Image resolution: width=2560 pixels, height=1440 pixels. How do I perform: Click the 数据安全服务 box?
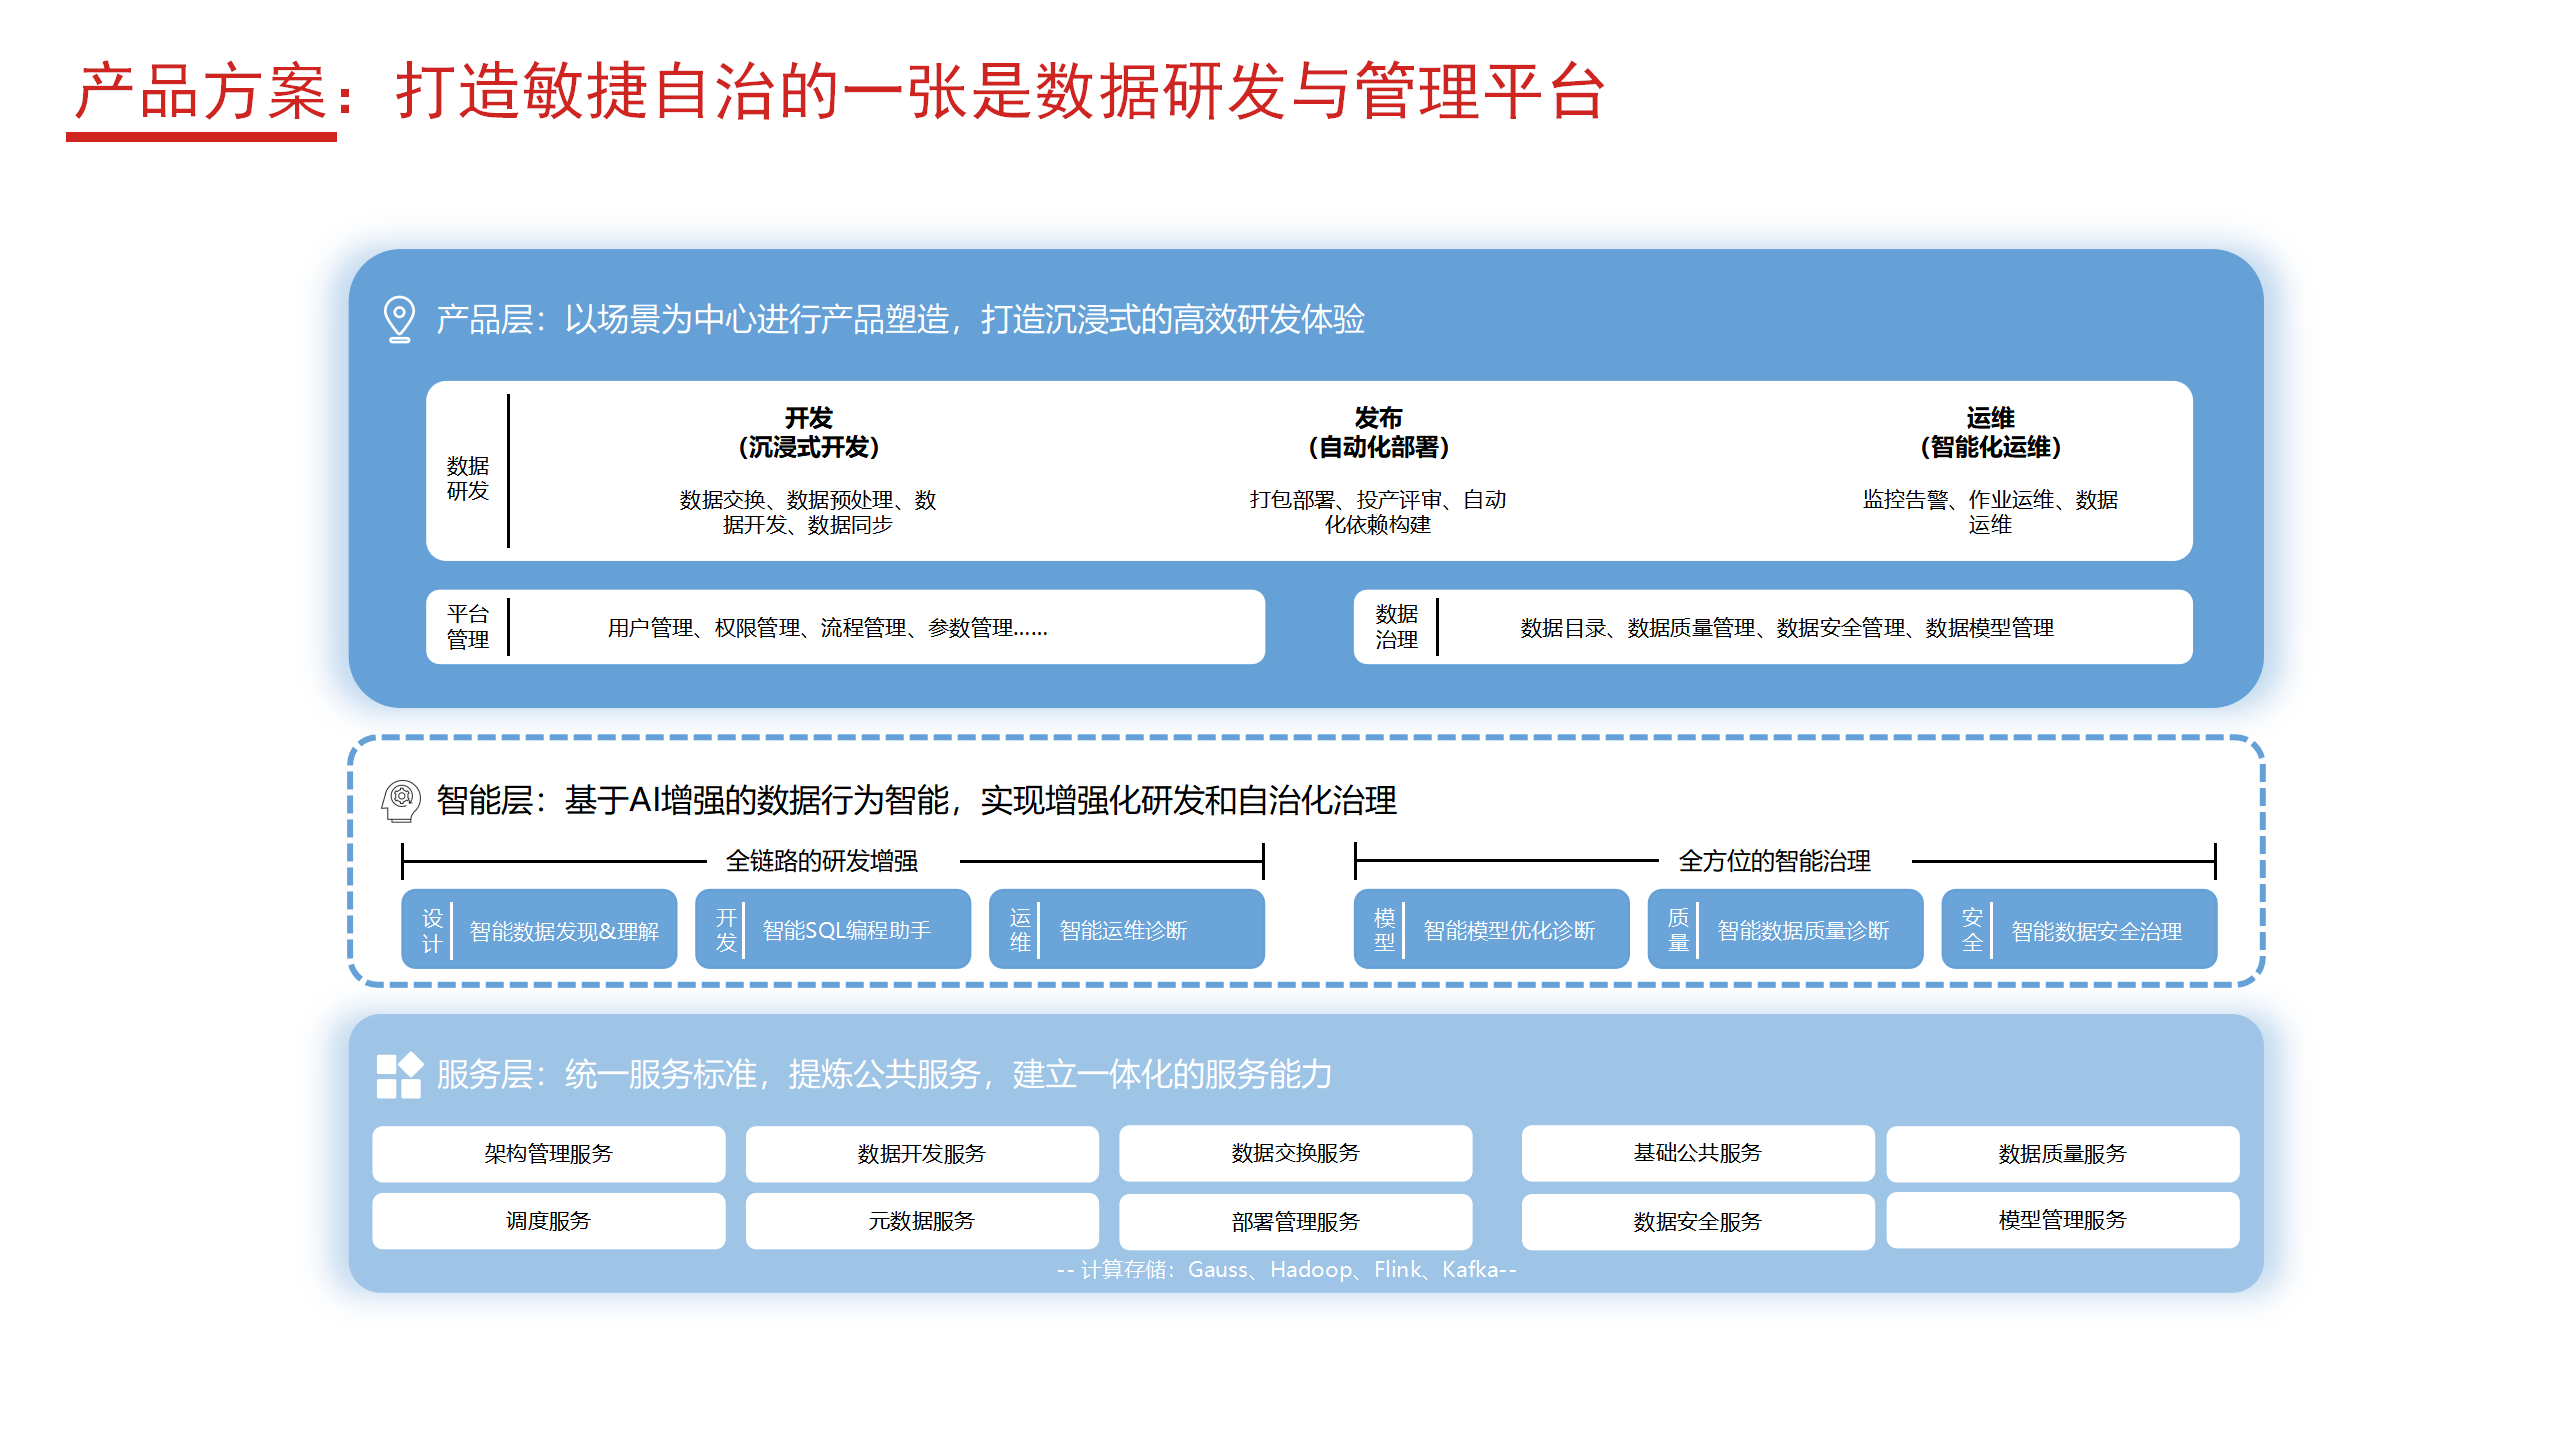1698,1222
